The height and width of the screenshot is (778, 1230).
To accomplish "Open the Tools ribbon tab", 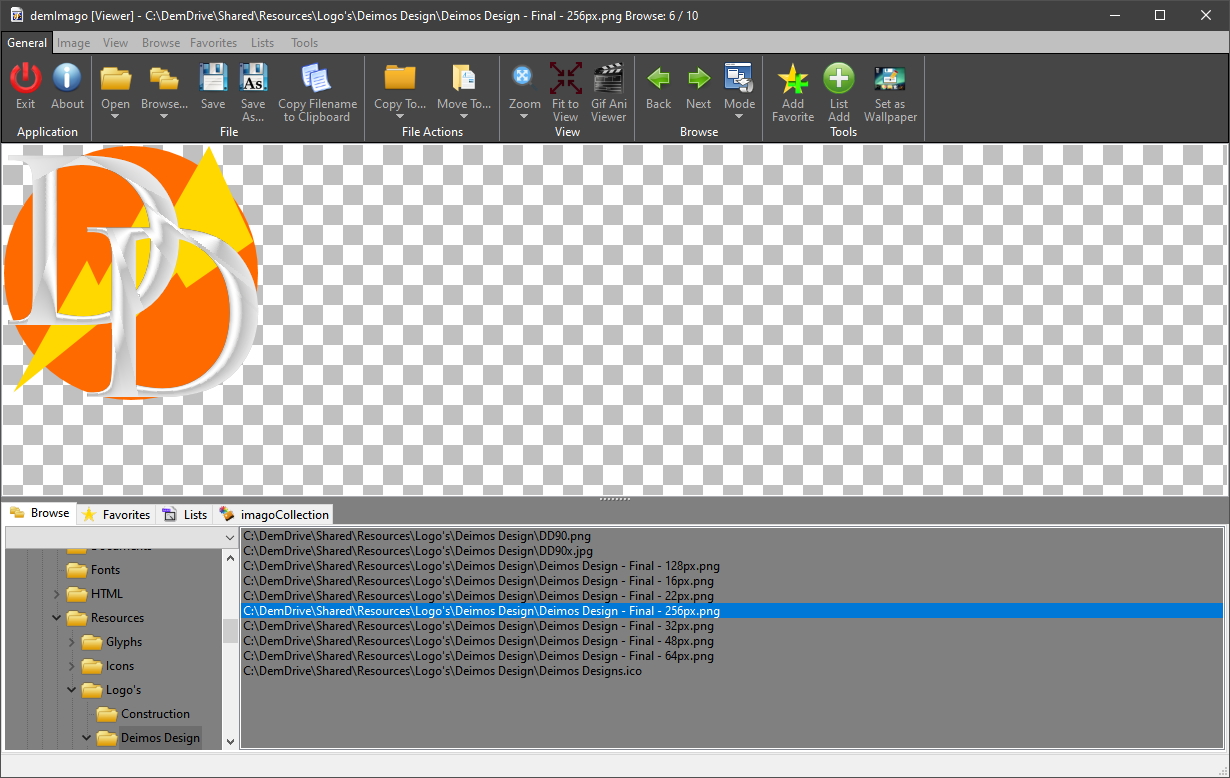I will (305, 43).
